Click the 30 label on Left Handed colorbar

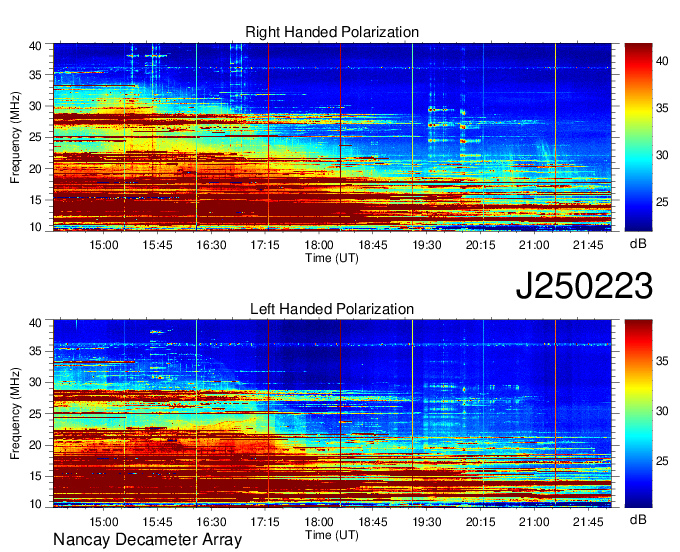(x=662, y=411)
